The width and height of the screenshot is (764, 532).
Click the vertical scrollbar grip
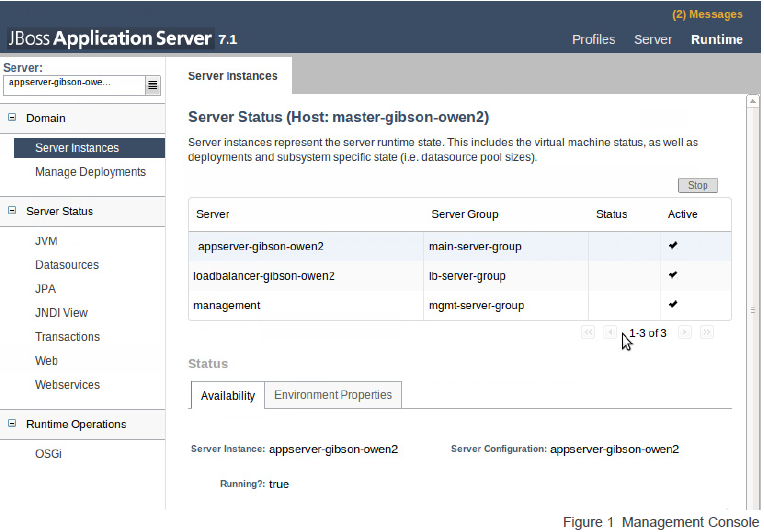[x=753, y=310]
